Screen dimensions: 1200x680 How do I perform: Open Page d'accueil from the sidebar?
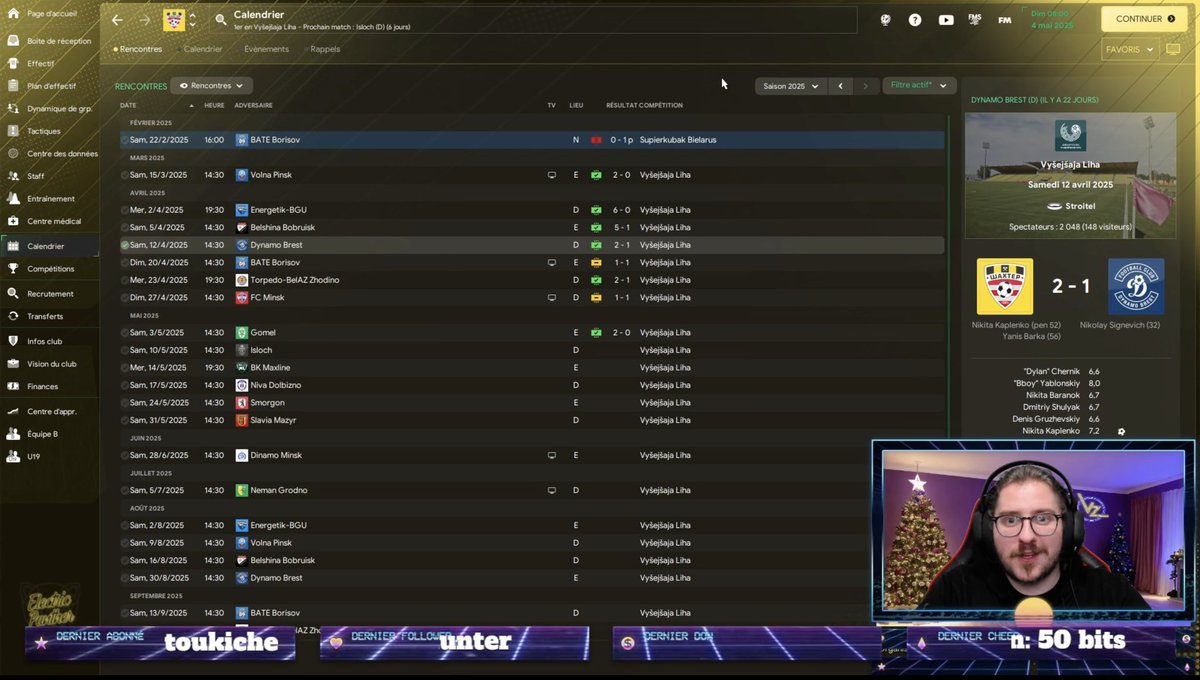[x=50, y=14]
